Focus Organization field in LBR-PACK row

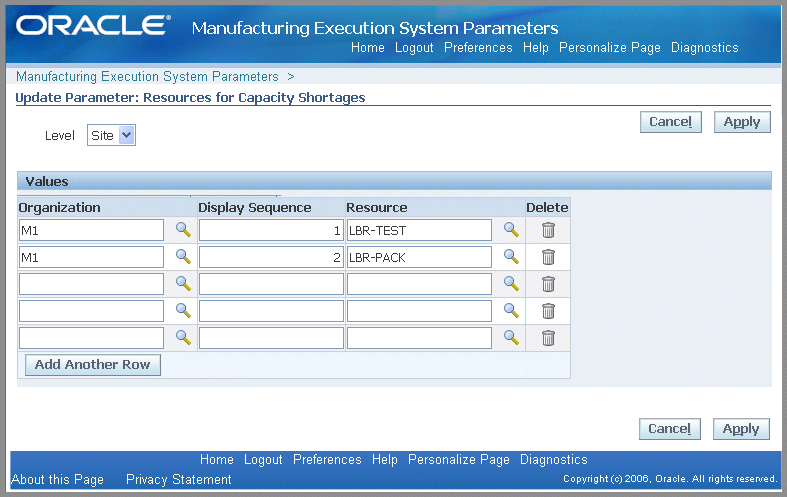pos(91,258)
